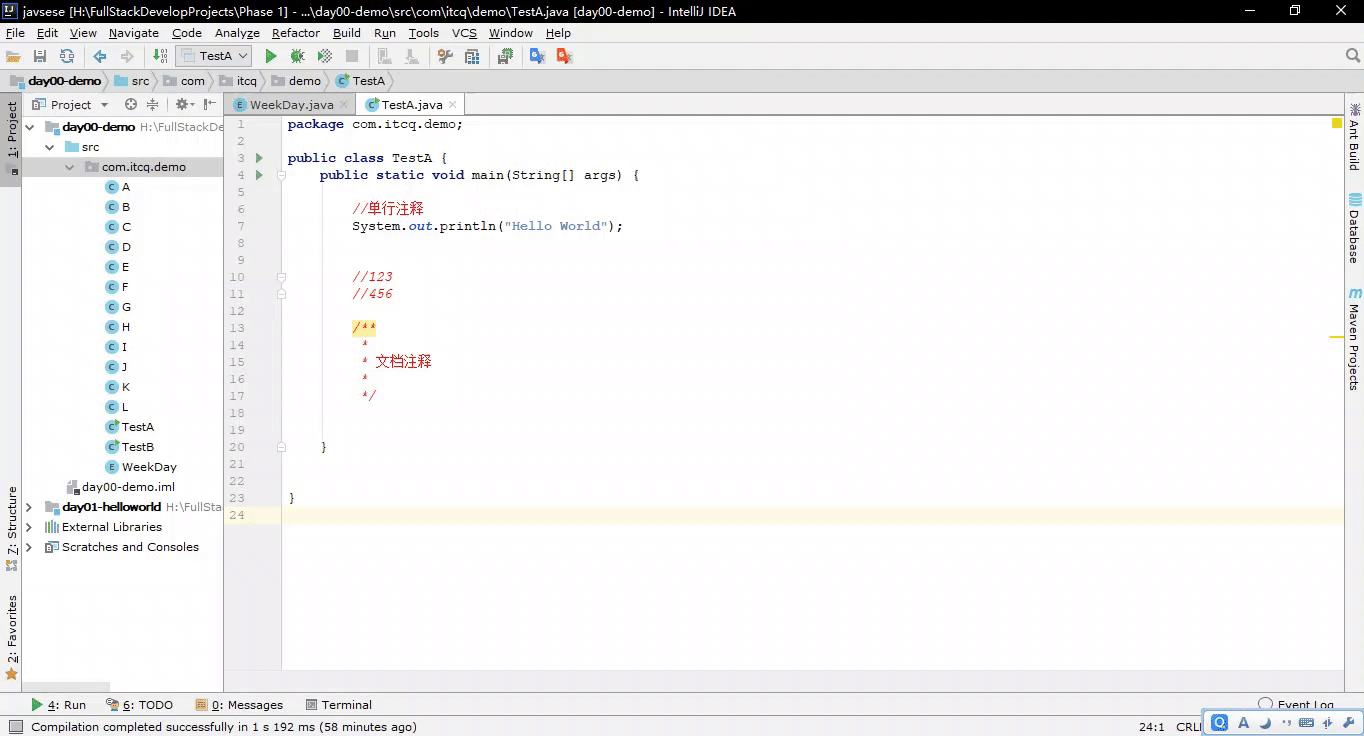Click demo in navigation breadcrumb
Screen dimensions: 1364x736
tap(297, 81)
